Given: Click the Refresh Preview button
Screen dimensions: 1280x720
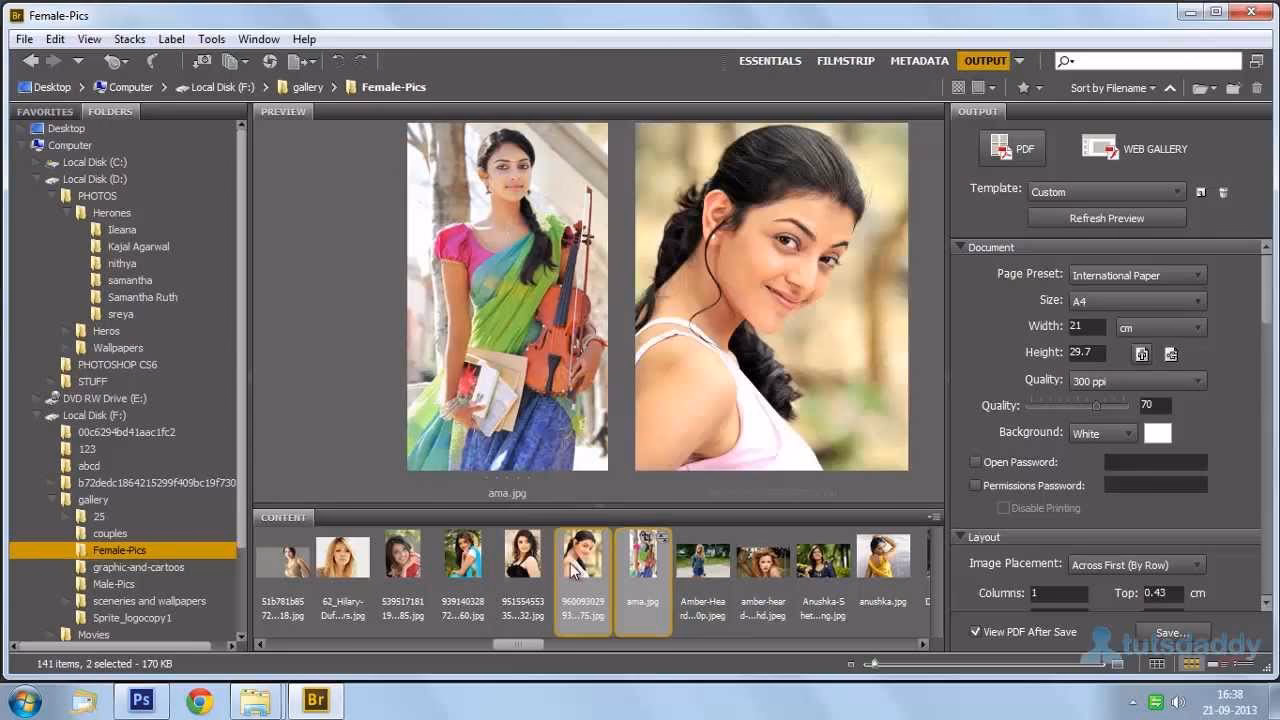Looking at the screenshot, I should coord(1106,218).
